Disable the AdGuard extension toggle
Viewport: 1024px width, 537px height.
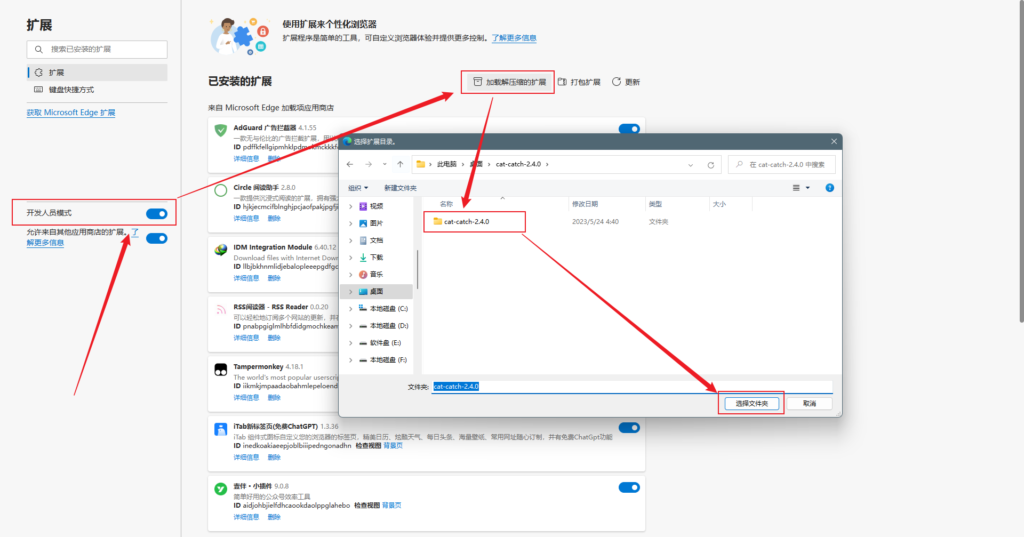point(629,129)
